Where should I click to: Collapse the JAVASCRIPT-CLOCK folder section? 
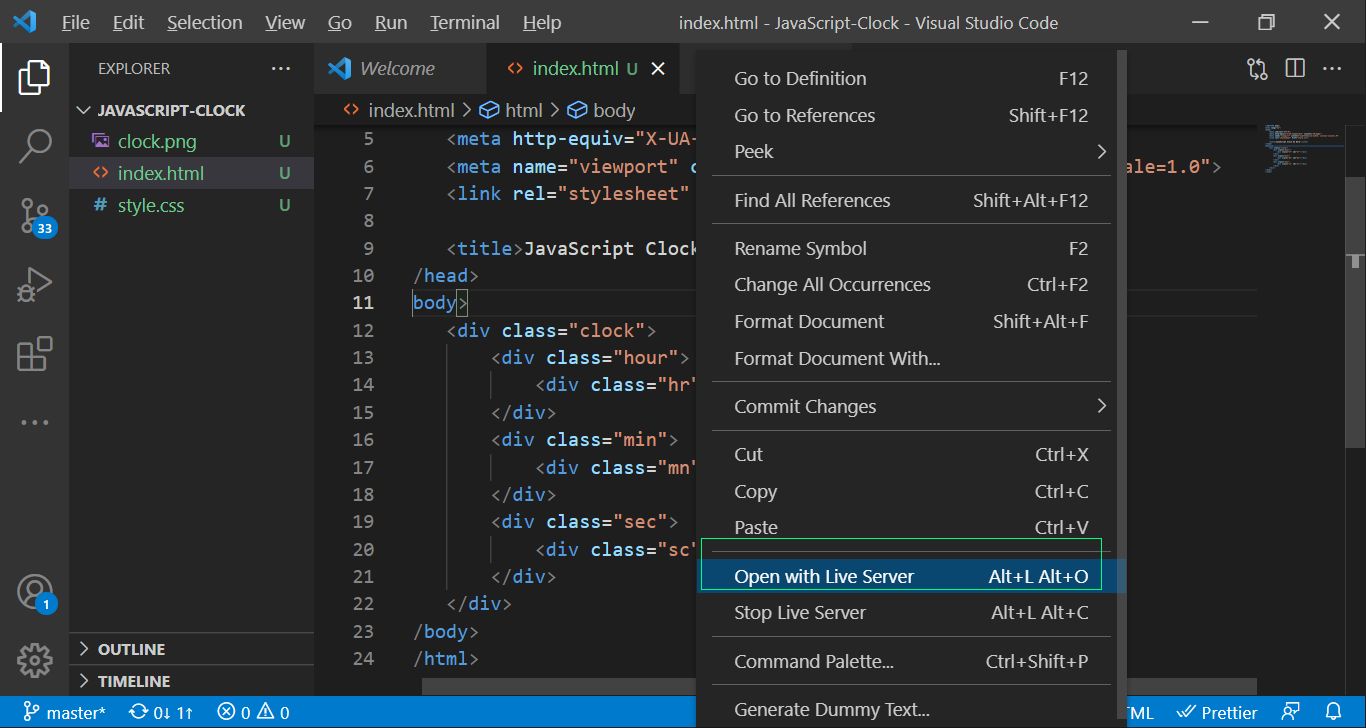pyautogui.click(x=190, y=110)
